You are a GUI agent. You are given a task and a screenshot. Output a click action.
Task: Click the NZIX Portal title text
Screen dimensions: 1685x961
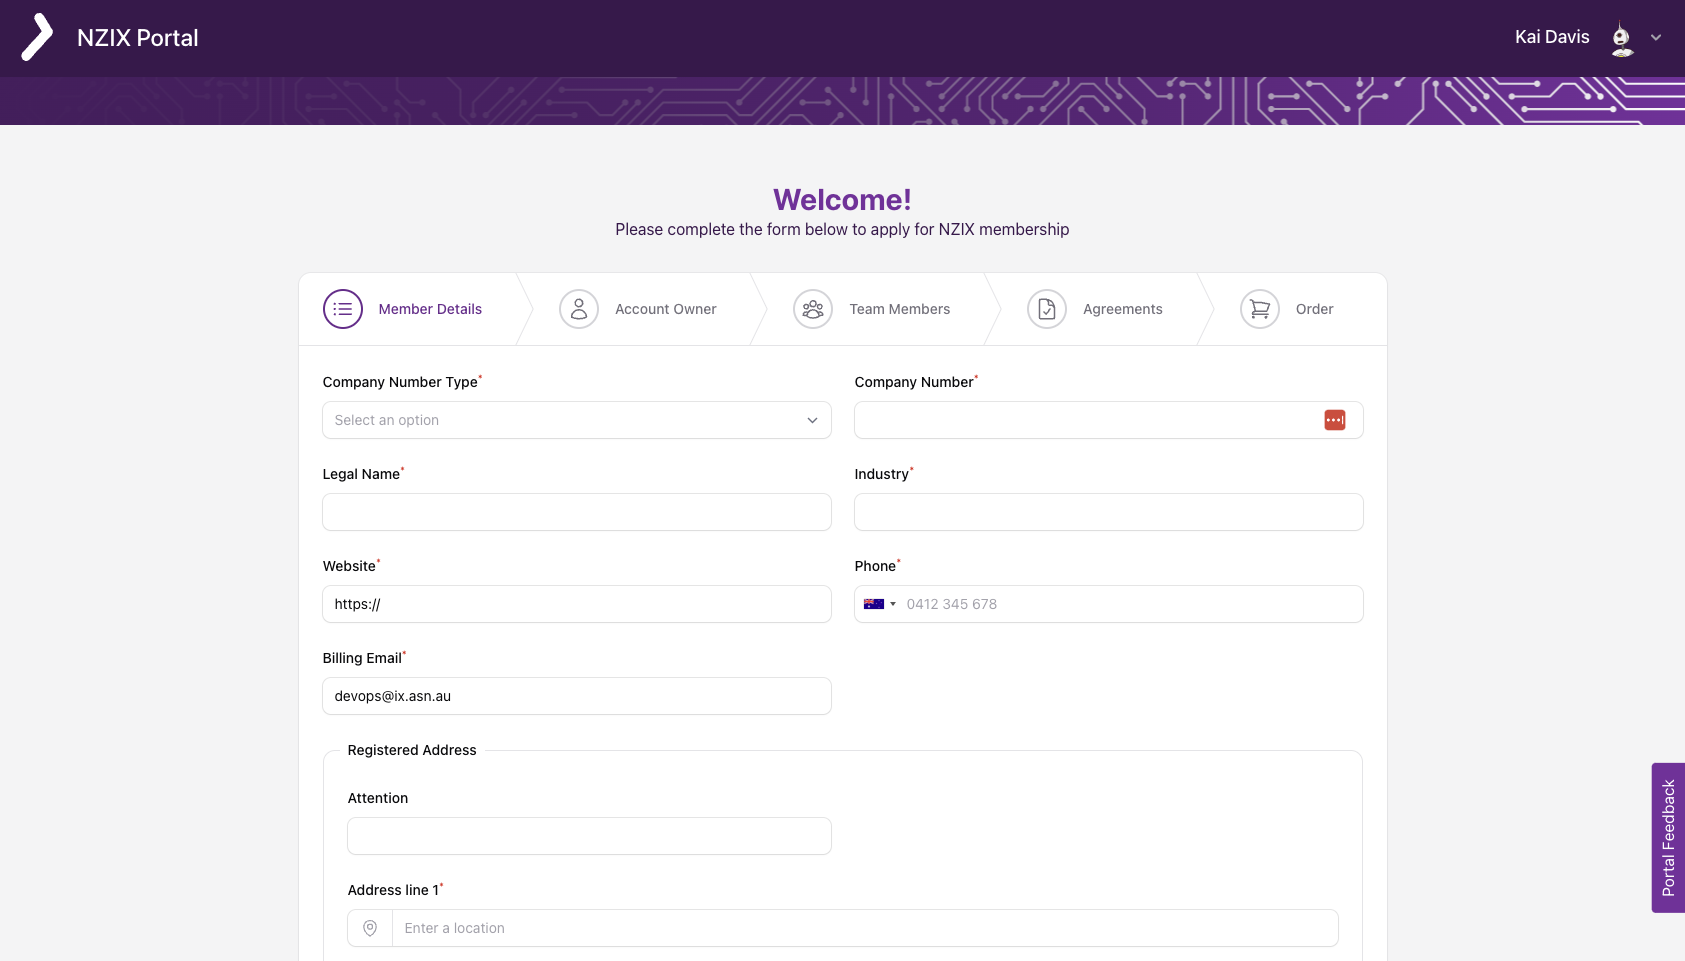pyautogui.click(x=138, y=38)
